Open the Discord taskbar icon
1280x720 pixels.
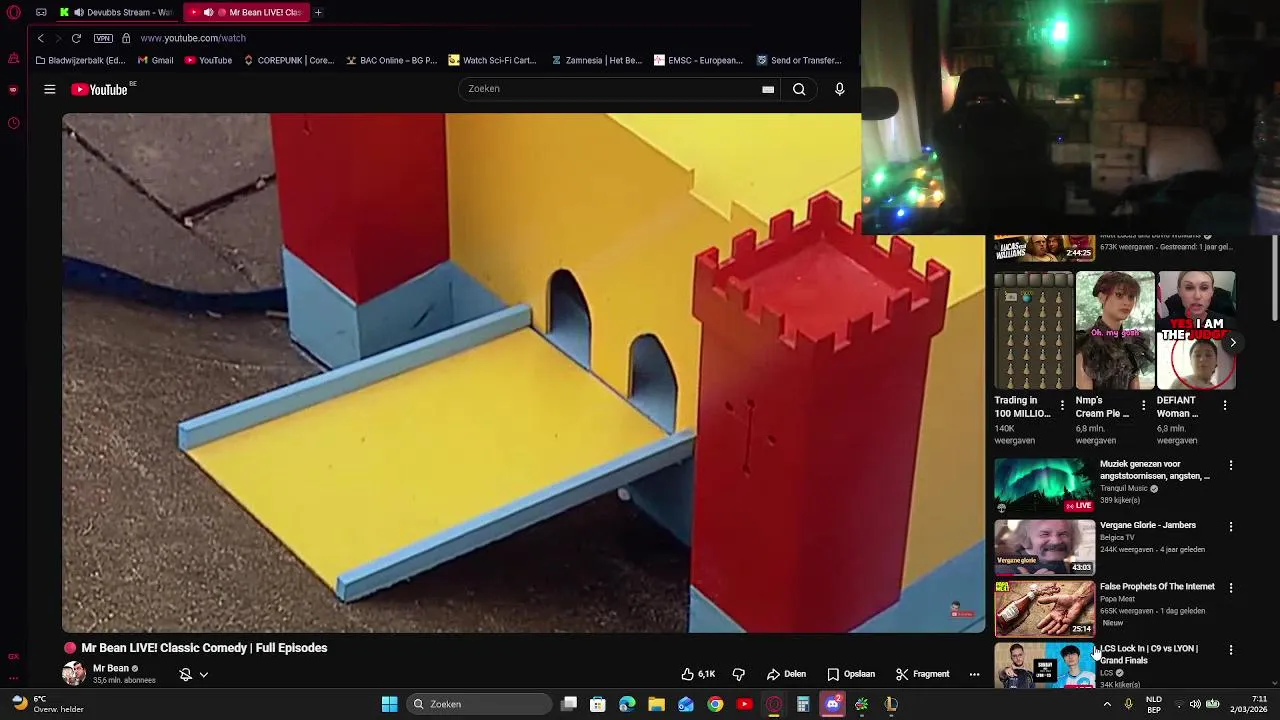click(x=832, y=704)
